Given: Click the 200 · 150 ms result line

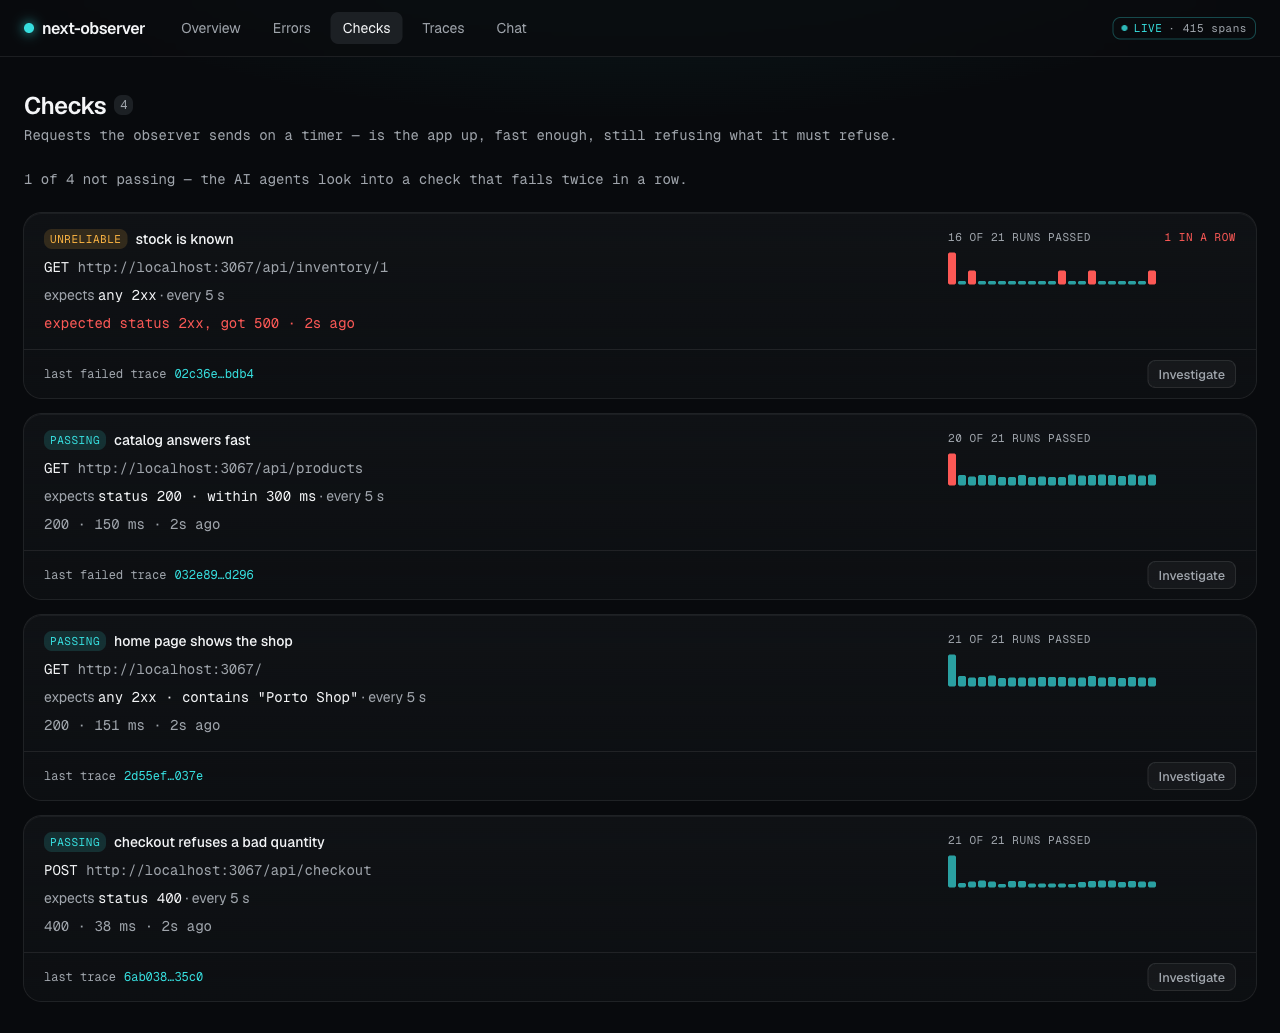Looking at the screenshot, I should 132,524.
